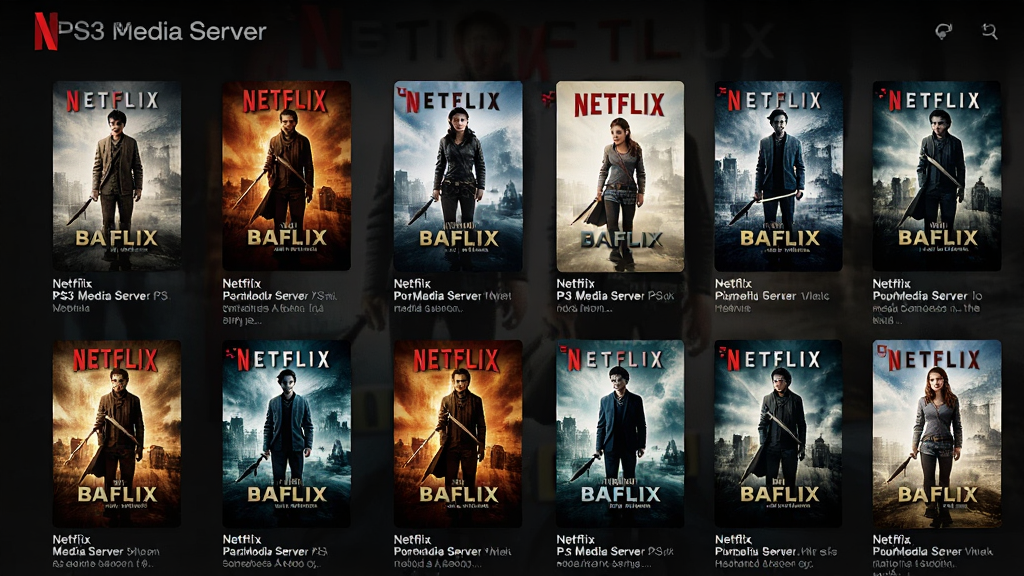Image resolution: width=1024 pixels, height=576 pixels.
Task: Open cream-background poster of woman in gray shirt
Action: pos(620,176)
